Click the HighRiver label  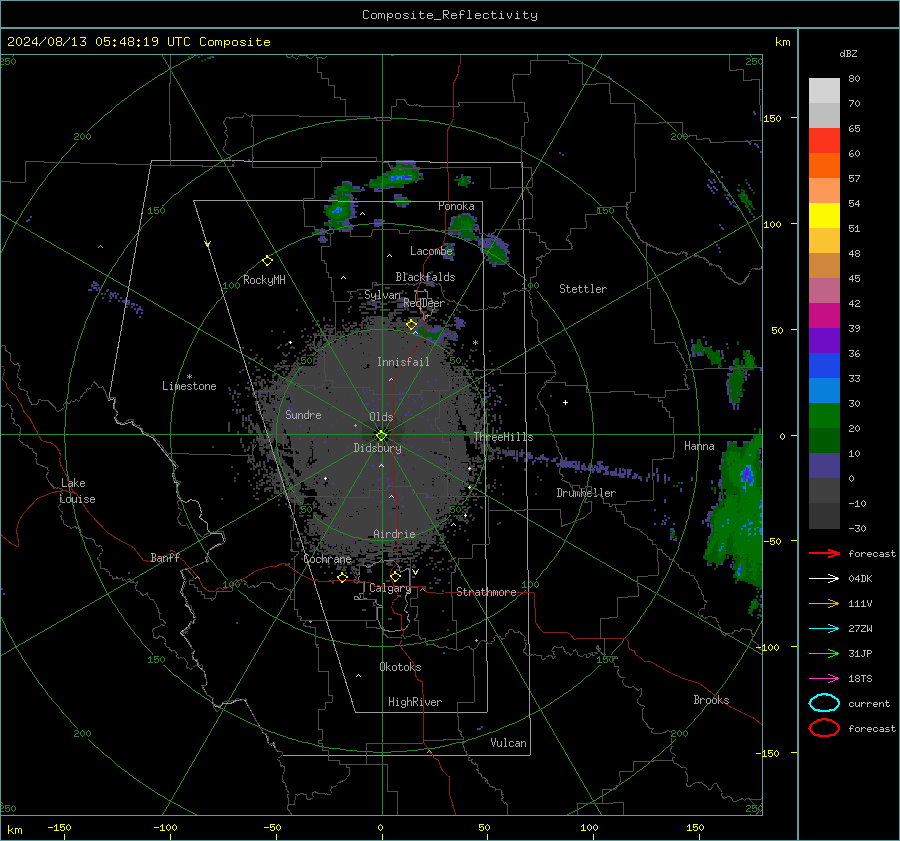coord(415,702)
